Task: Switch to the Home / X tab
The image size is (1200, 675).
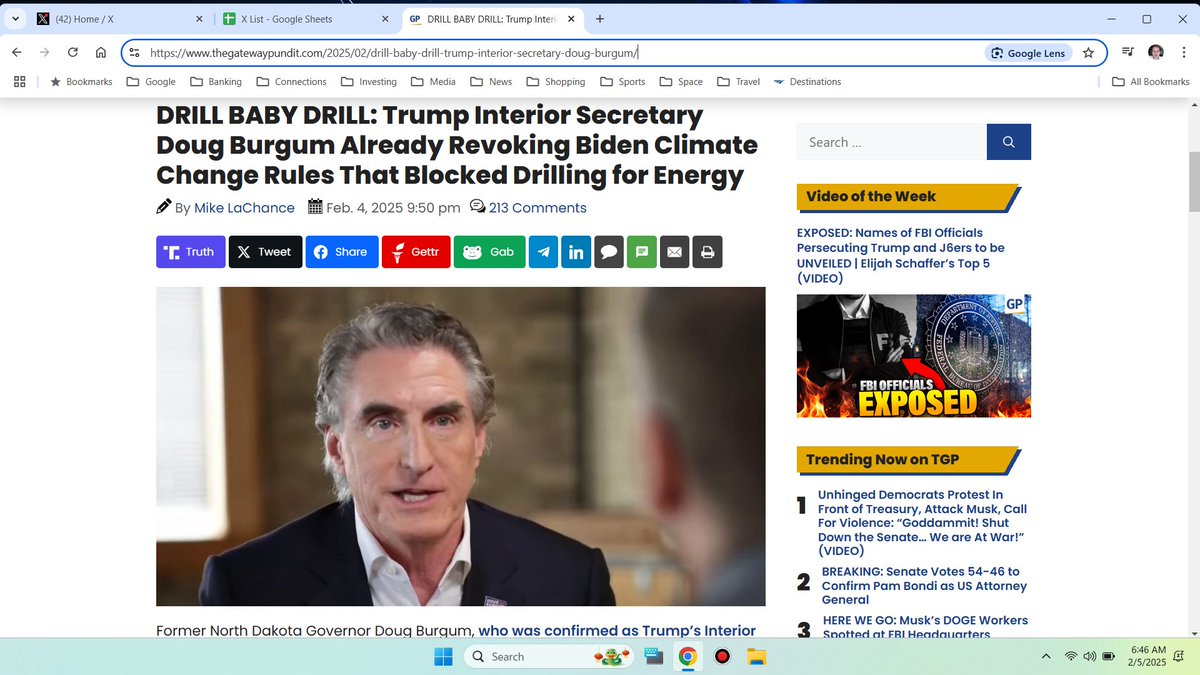Action: point(118,19)
